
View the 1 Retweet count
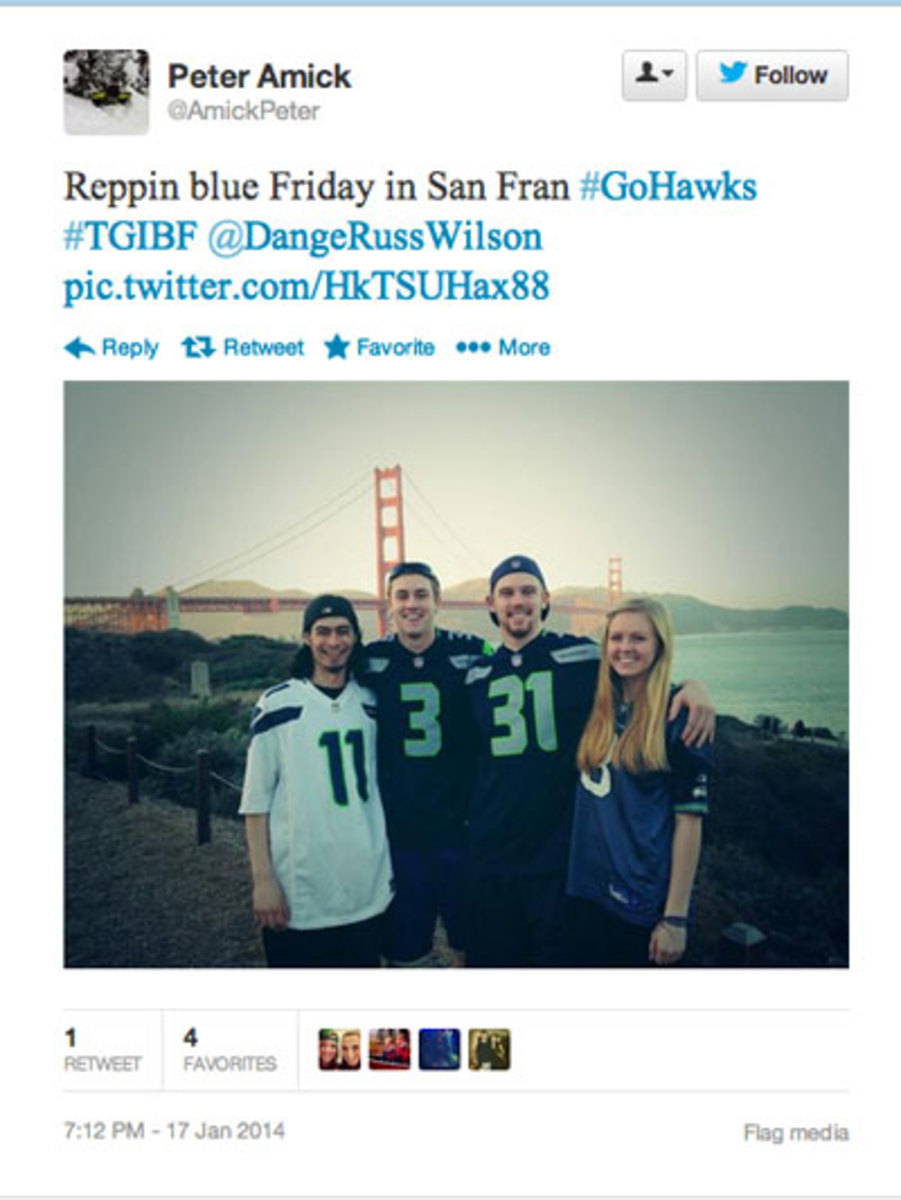(103, 1050)
